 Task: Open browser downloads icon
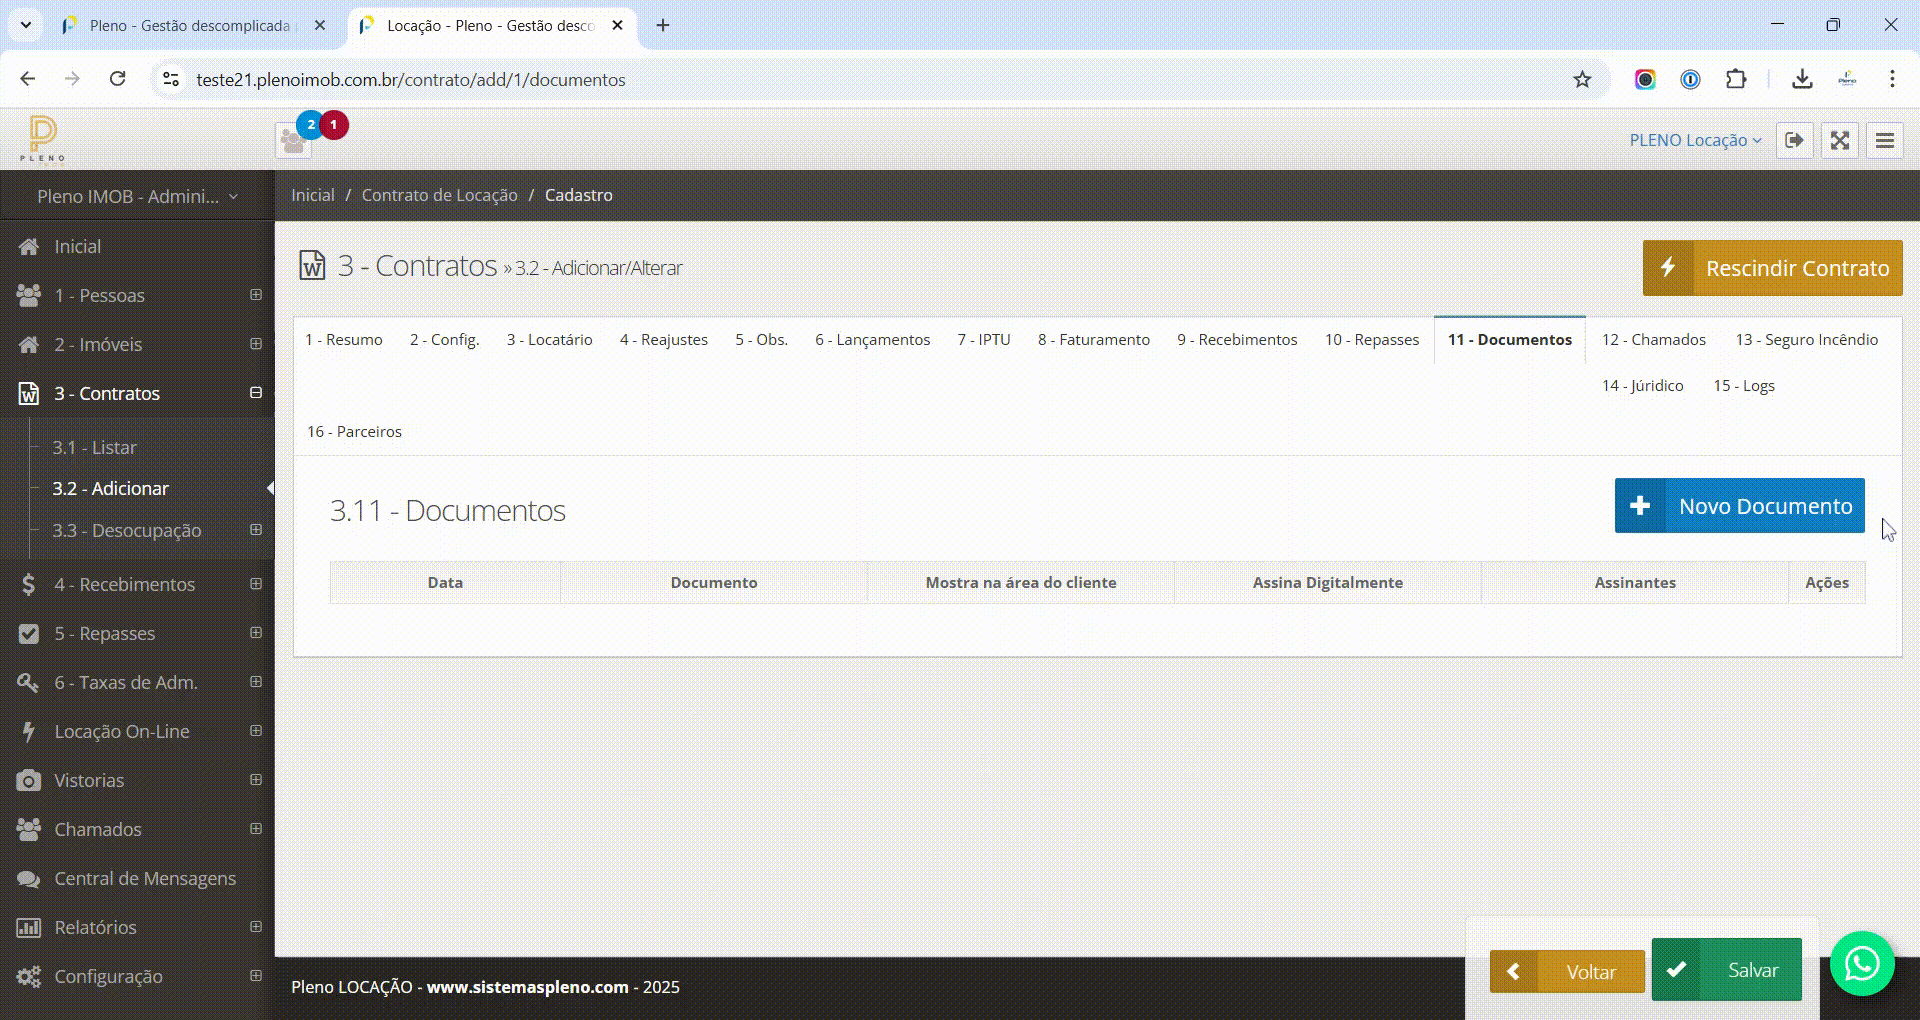[1802, 79]
